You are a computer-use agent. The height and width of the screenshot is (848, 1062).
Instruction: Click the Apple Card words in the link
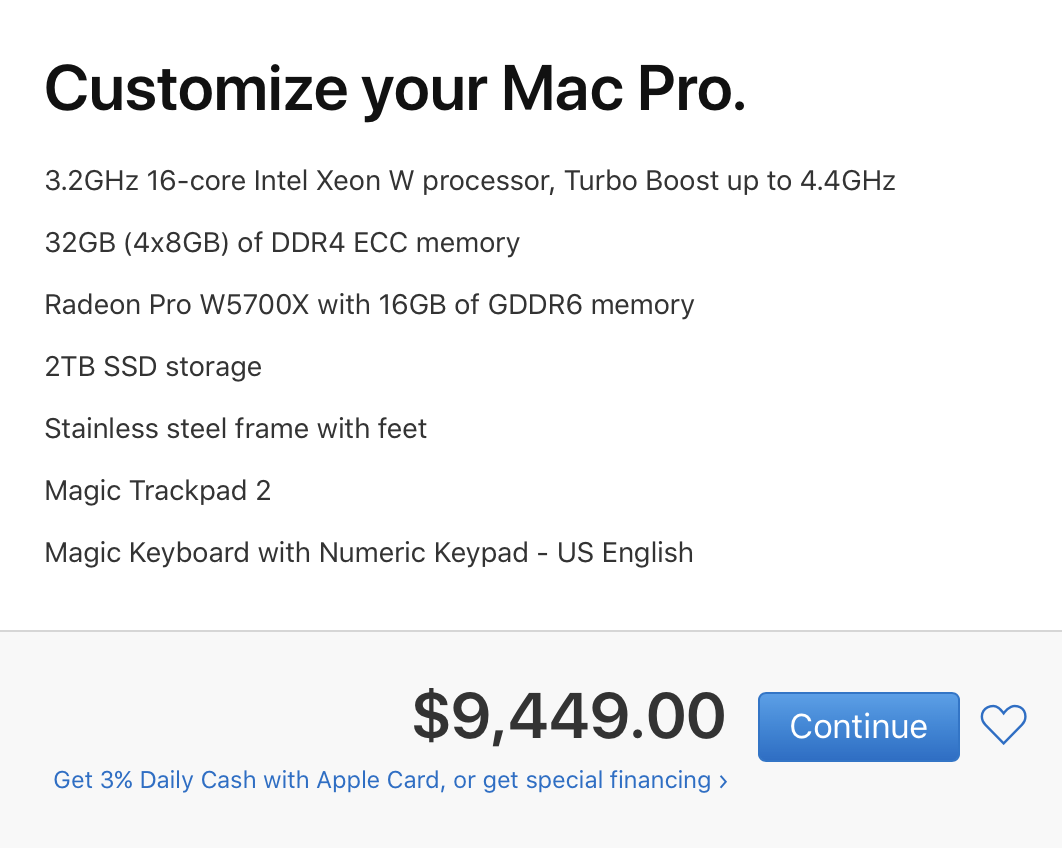click(x=380, y=780)
